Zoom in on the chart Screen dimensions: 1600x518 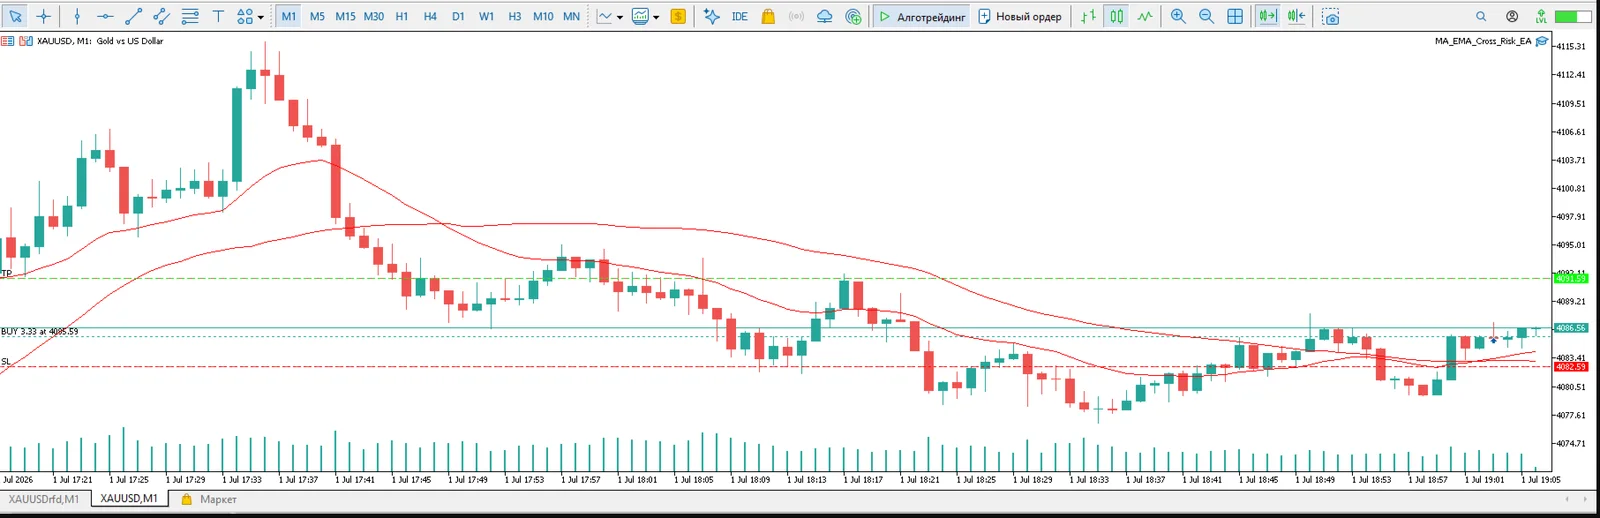(x=1178, y=16)
